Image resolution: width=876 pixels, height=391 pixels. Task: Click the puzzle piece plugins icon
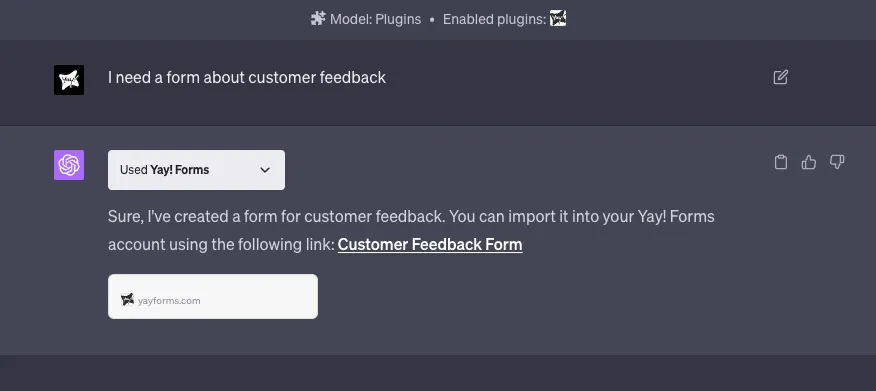318,19
